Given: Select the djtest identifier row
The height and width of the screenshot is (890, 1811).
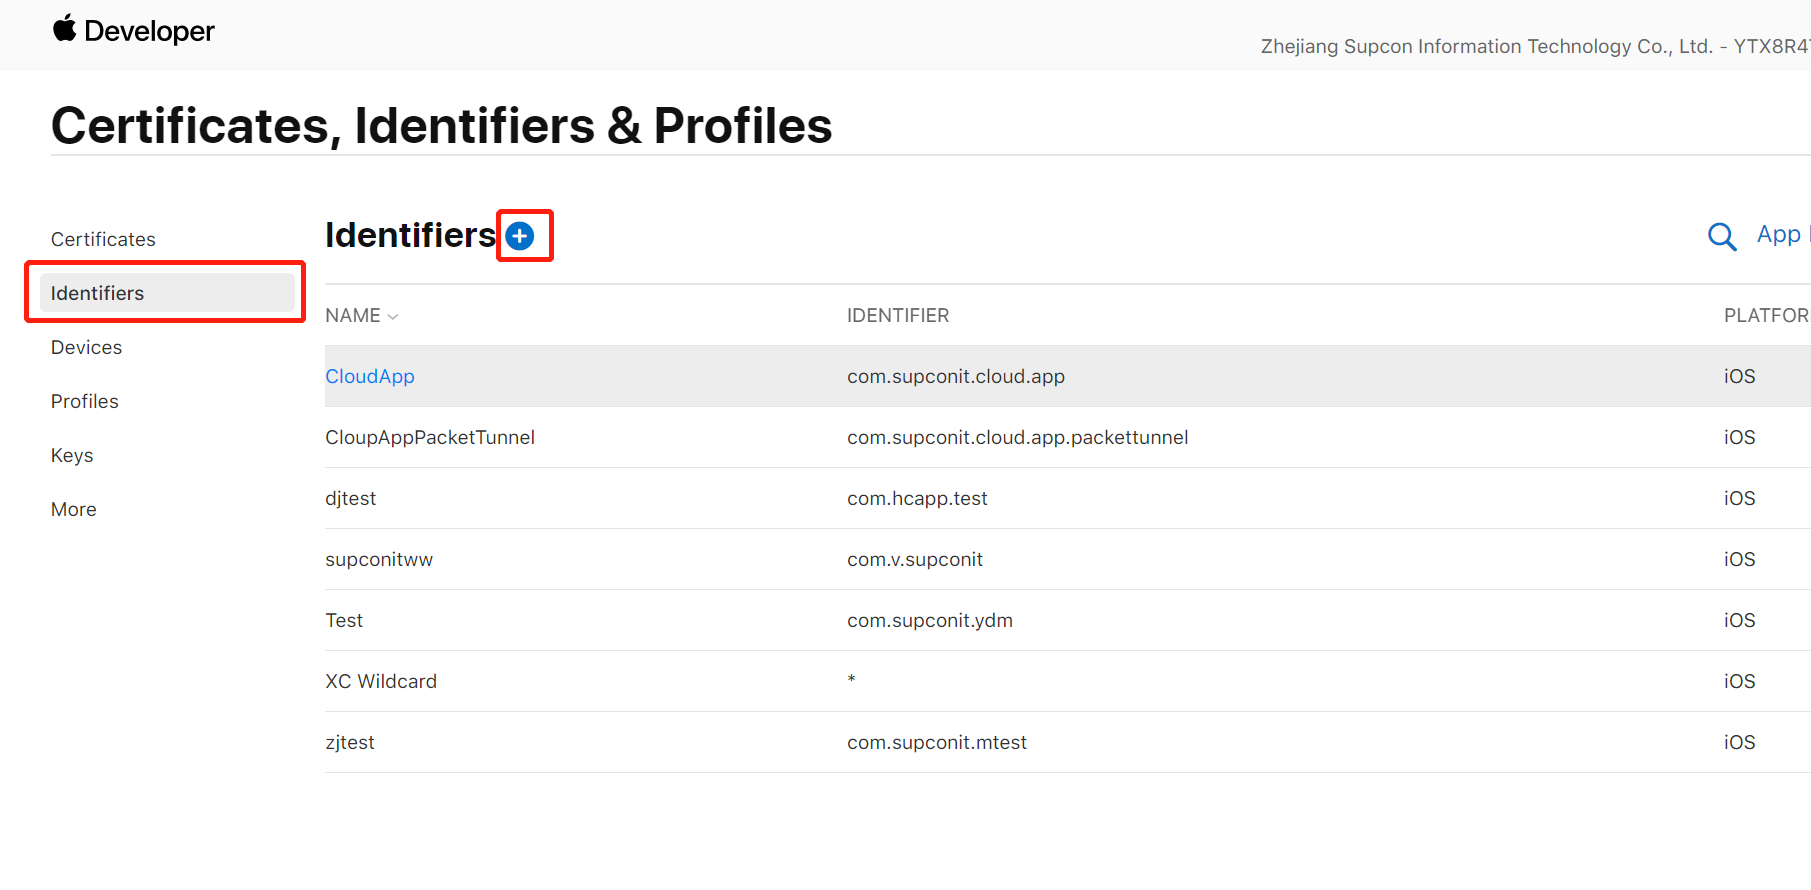Looking at the screenshot, I should point(1067,498).
